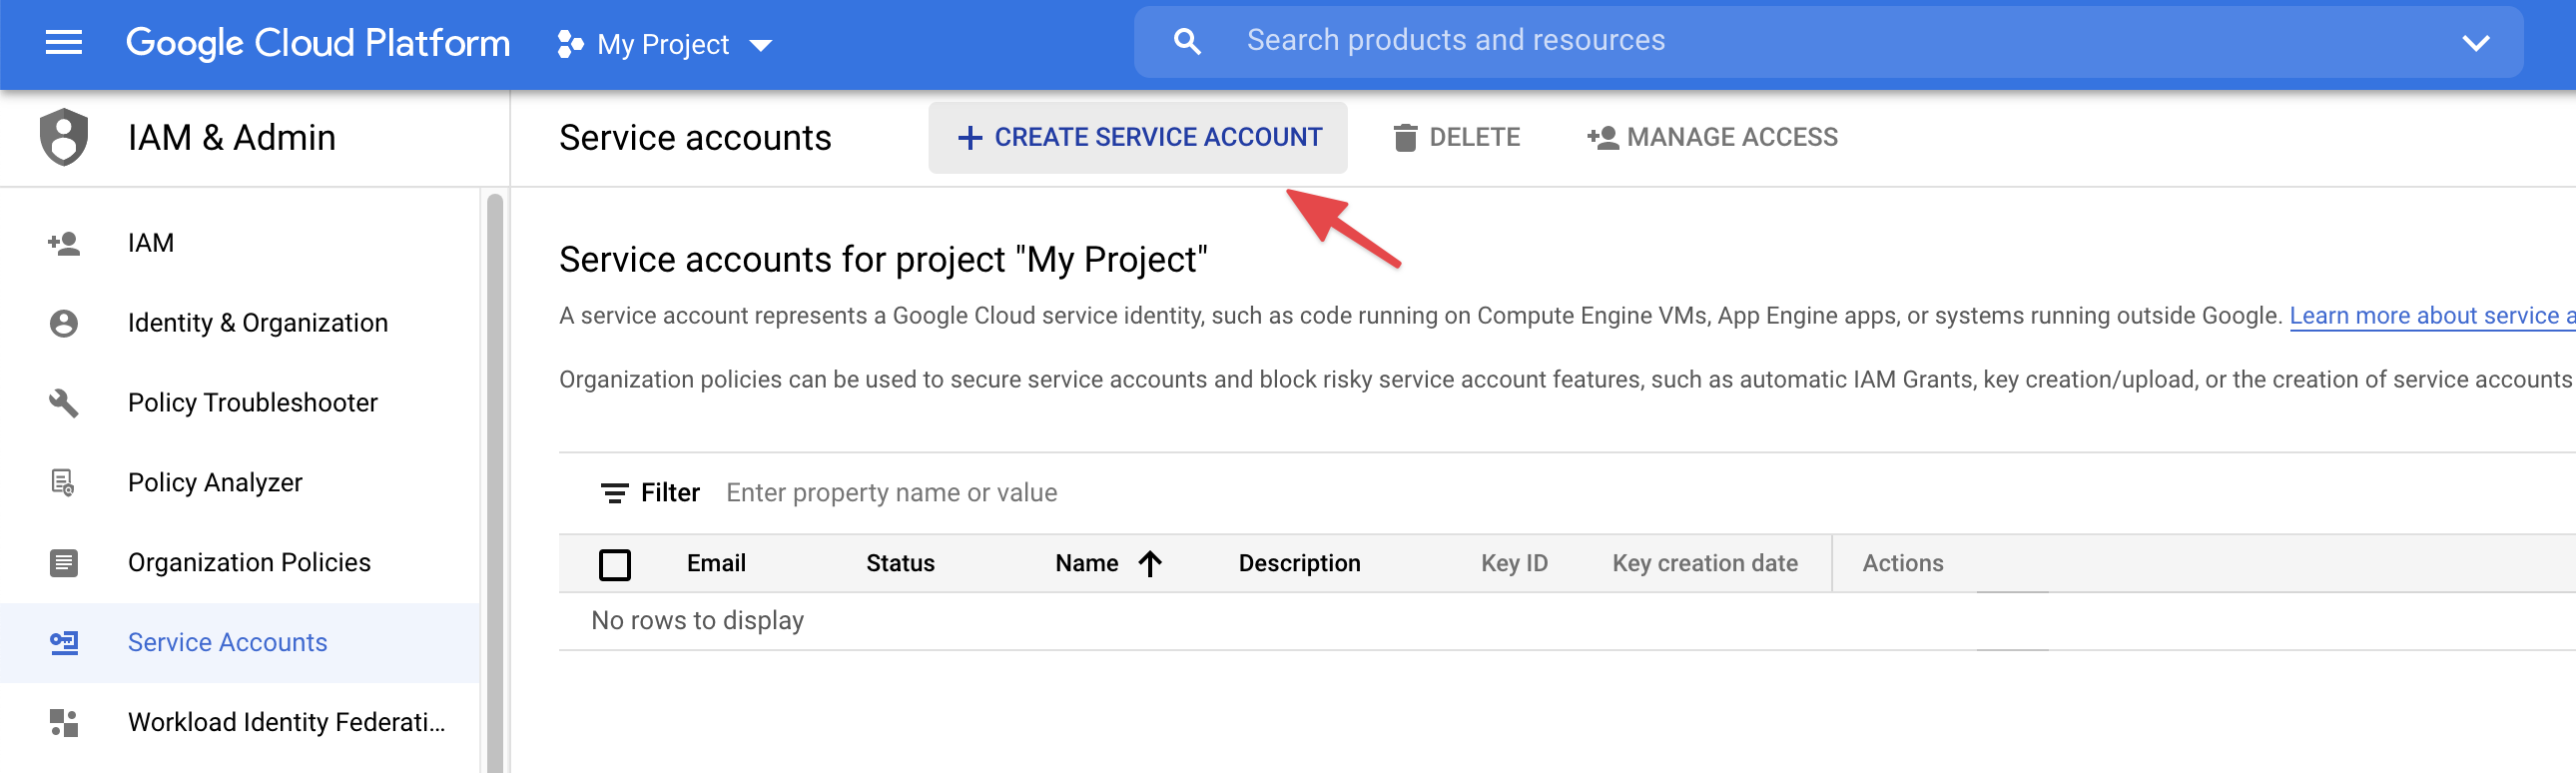
Task: Open the hamburger navigation menu
Action: point(64,43)
